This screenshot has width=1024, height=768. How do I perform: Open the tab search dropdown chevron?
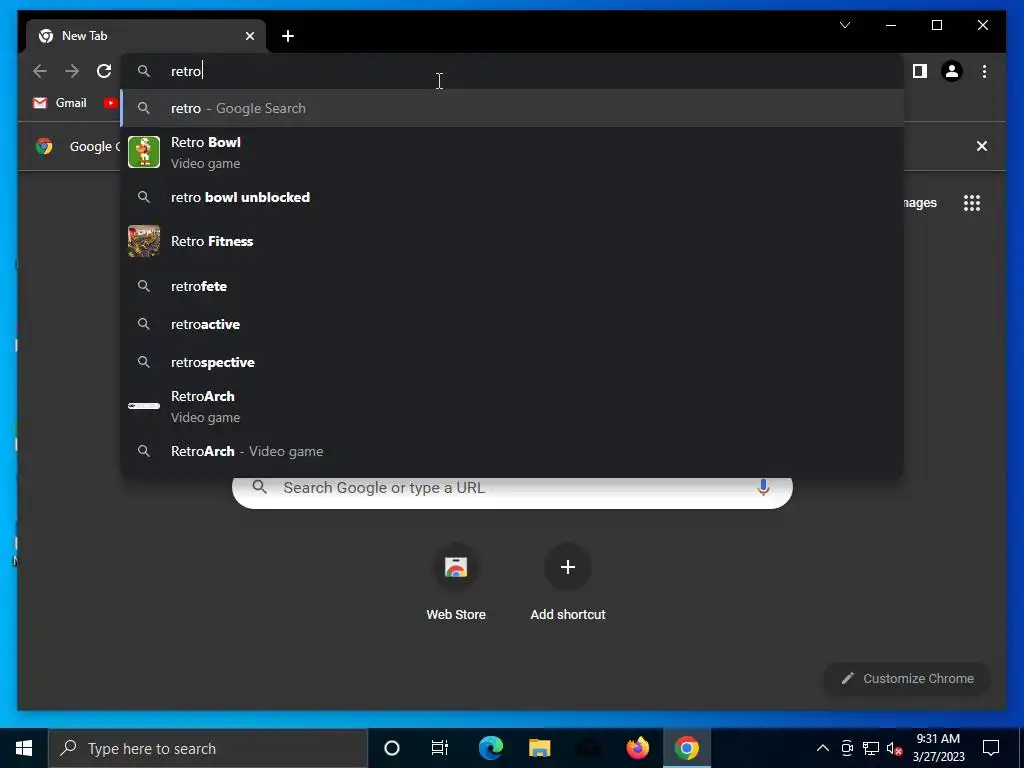click(x=844, y=25)
